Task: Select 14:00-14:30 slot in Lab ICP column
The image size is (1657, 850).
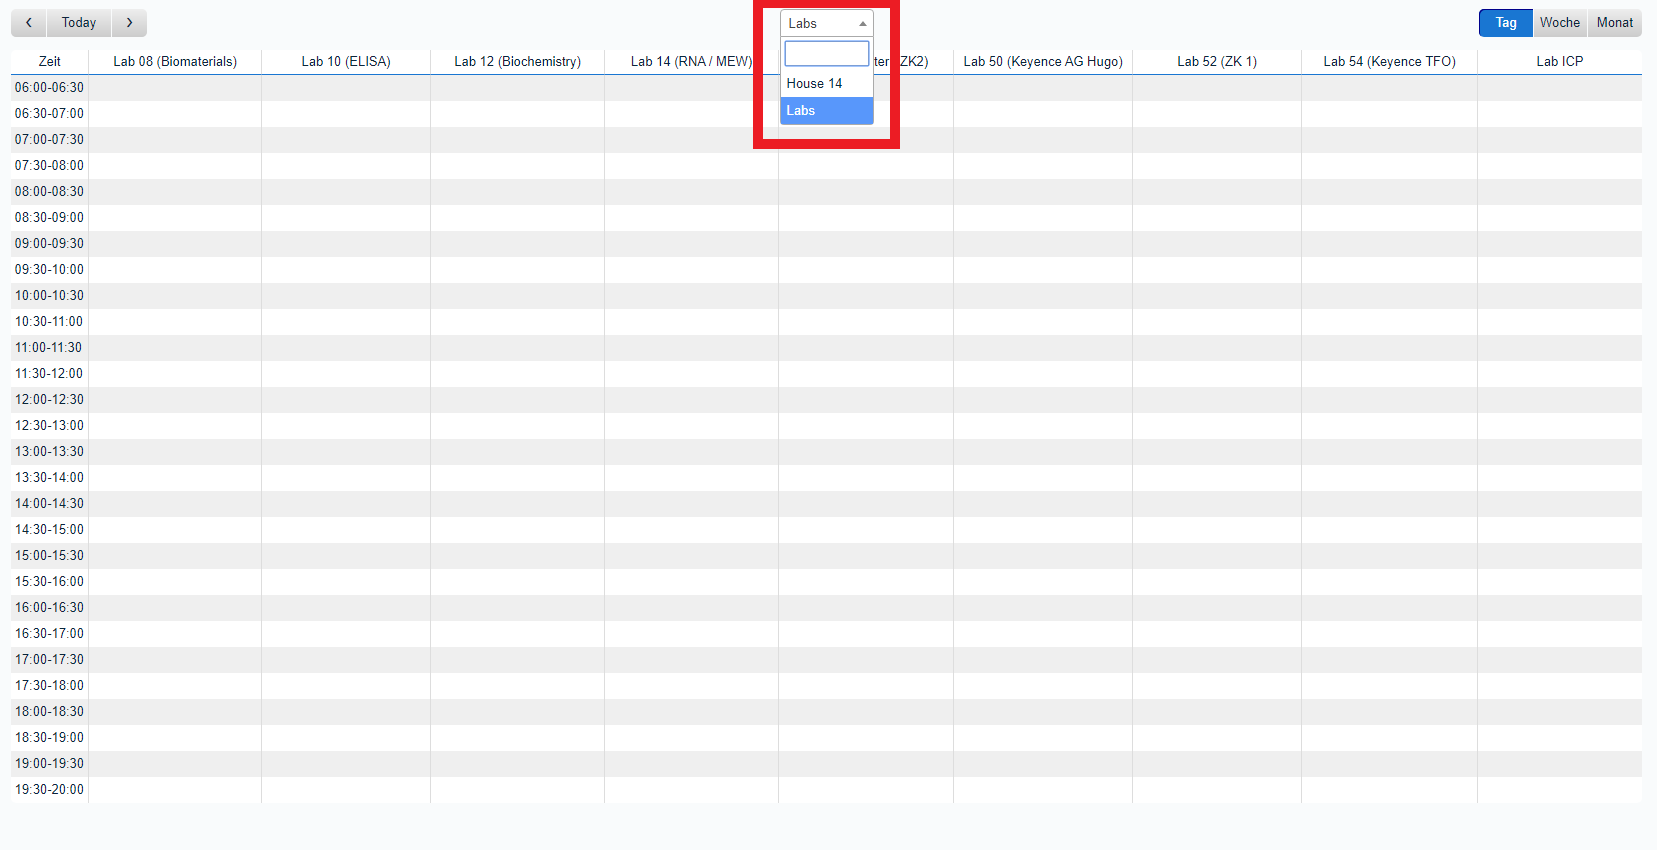Action: pos(1559,503)
